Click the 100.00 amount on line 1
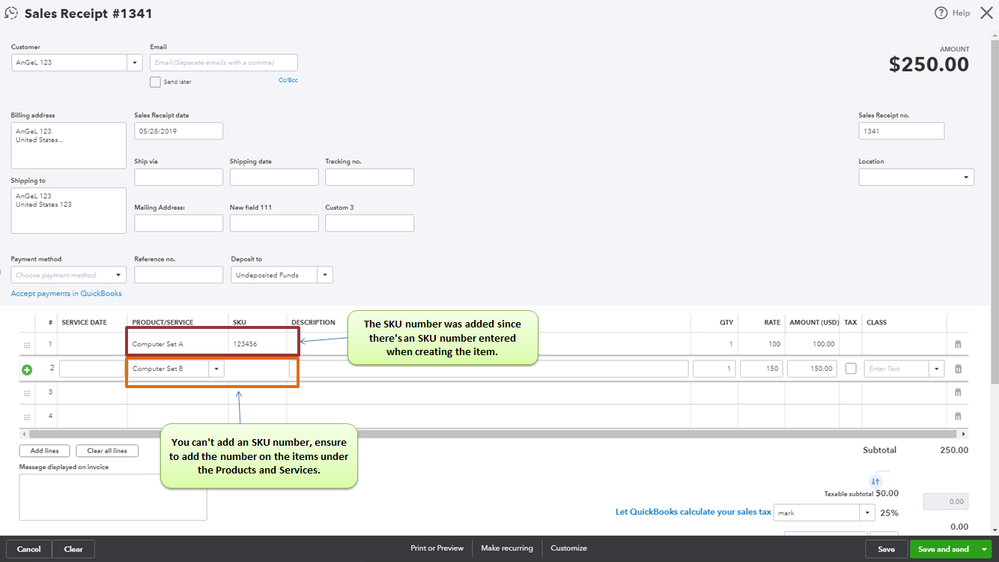Screen dimensions: 999x562 tap(823, 344)
